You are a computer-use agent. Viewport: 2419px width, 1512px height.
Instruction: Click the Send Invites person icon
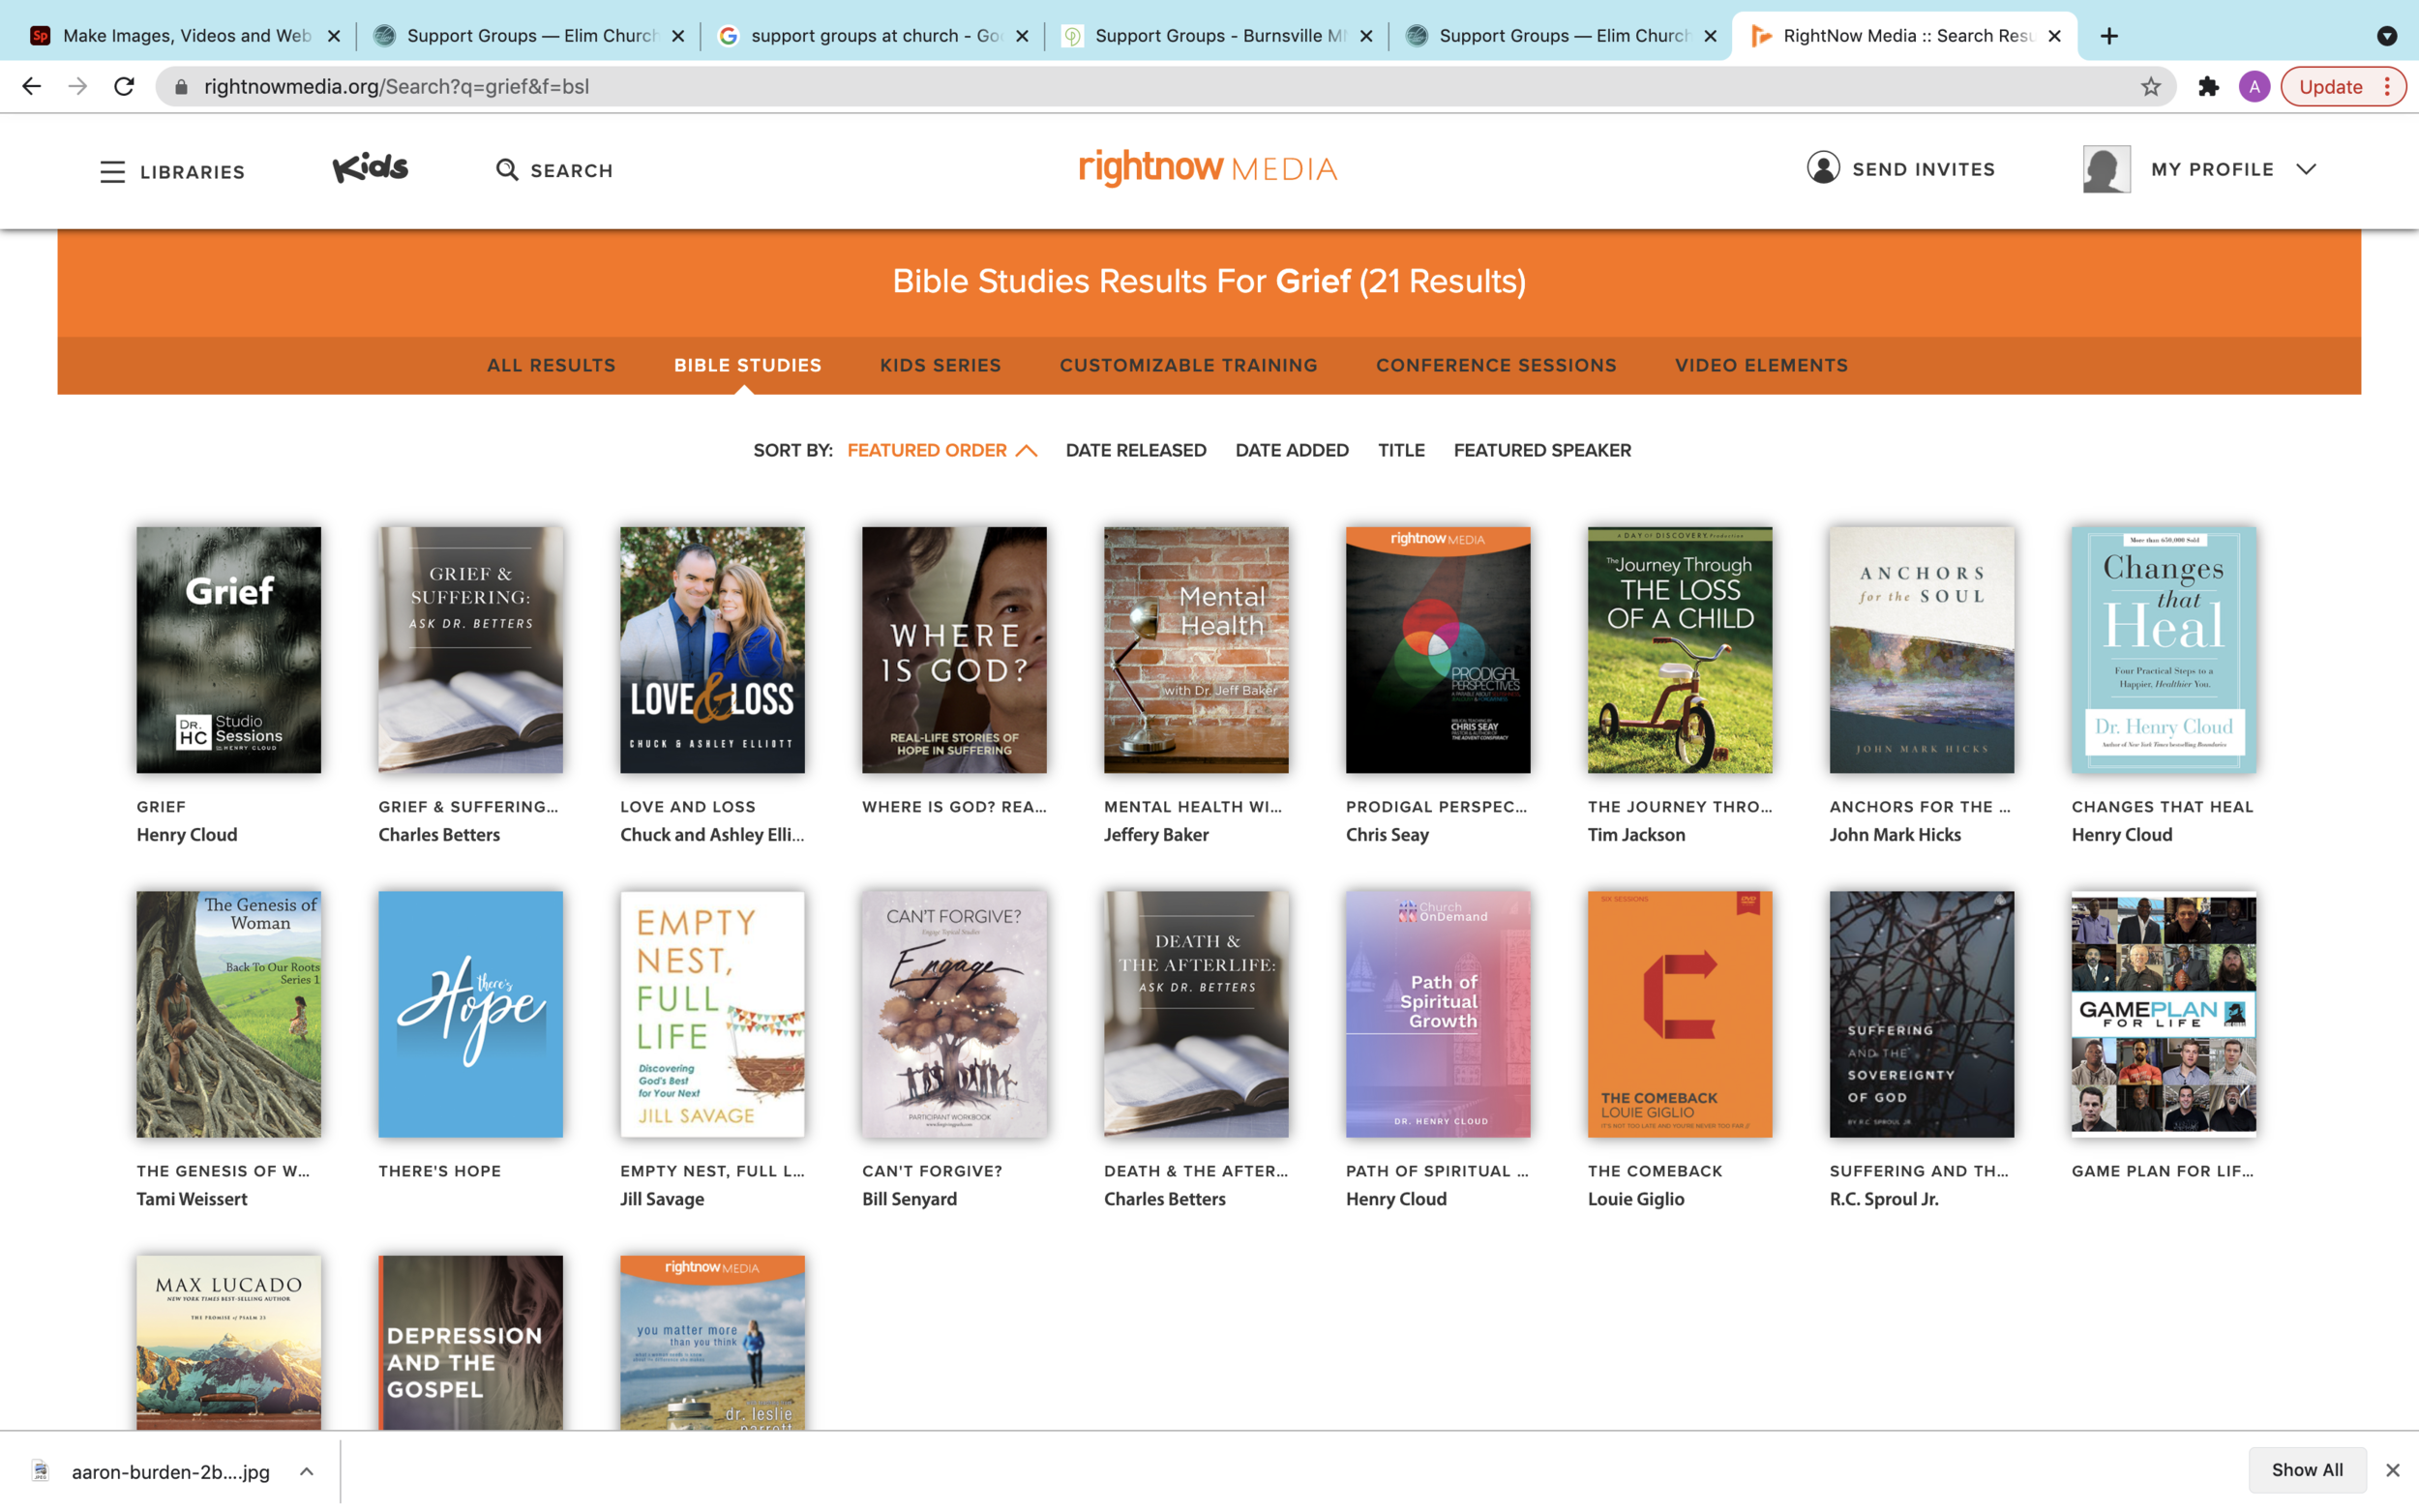pyautogui.click(x=1822, y=168)
